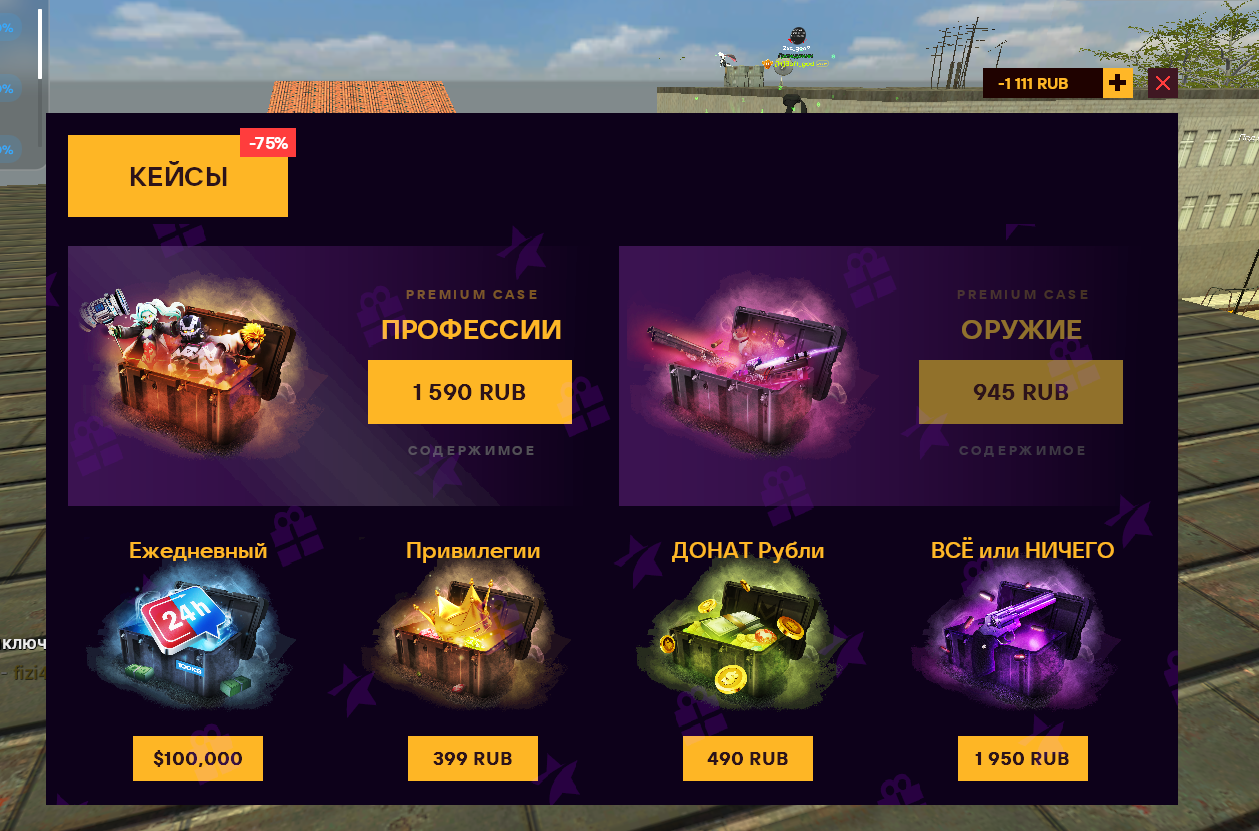Close the cases shop window
This screenshot has width=1259, height=831.
pos(1162,83)
